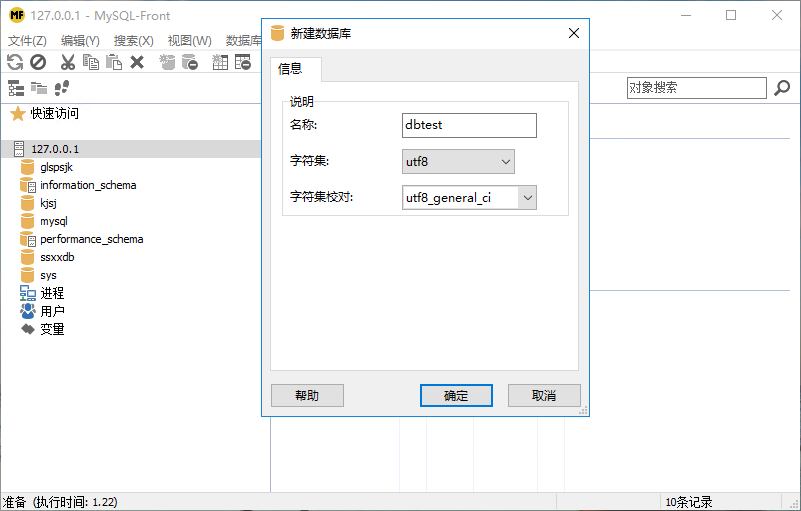This screenshot has height=511, width=801.
Task: Click the New Table toolbar icon
Action: 220,62
